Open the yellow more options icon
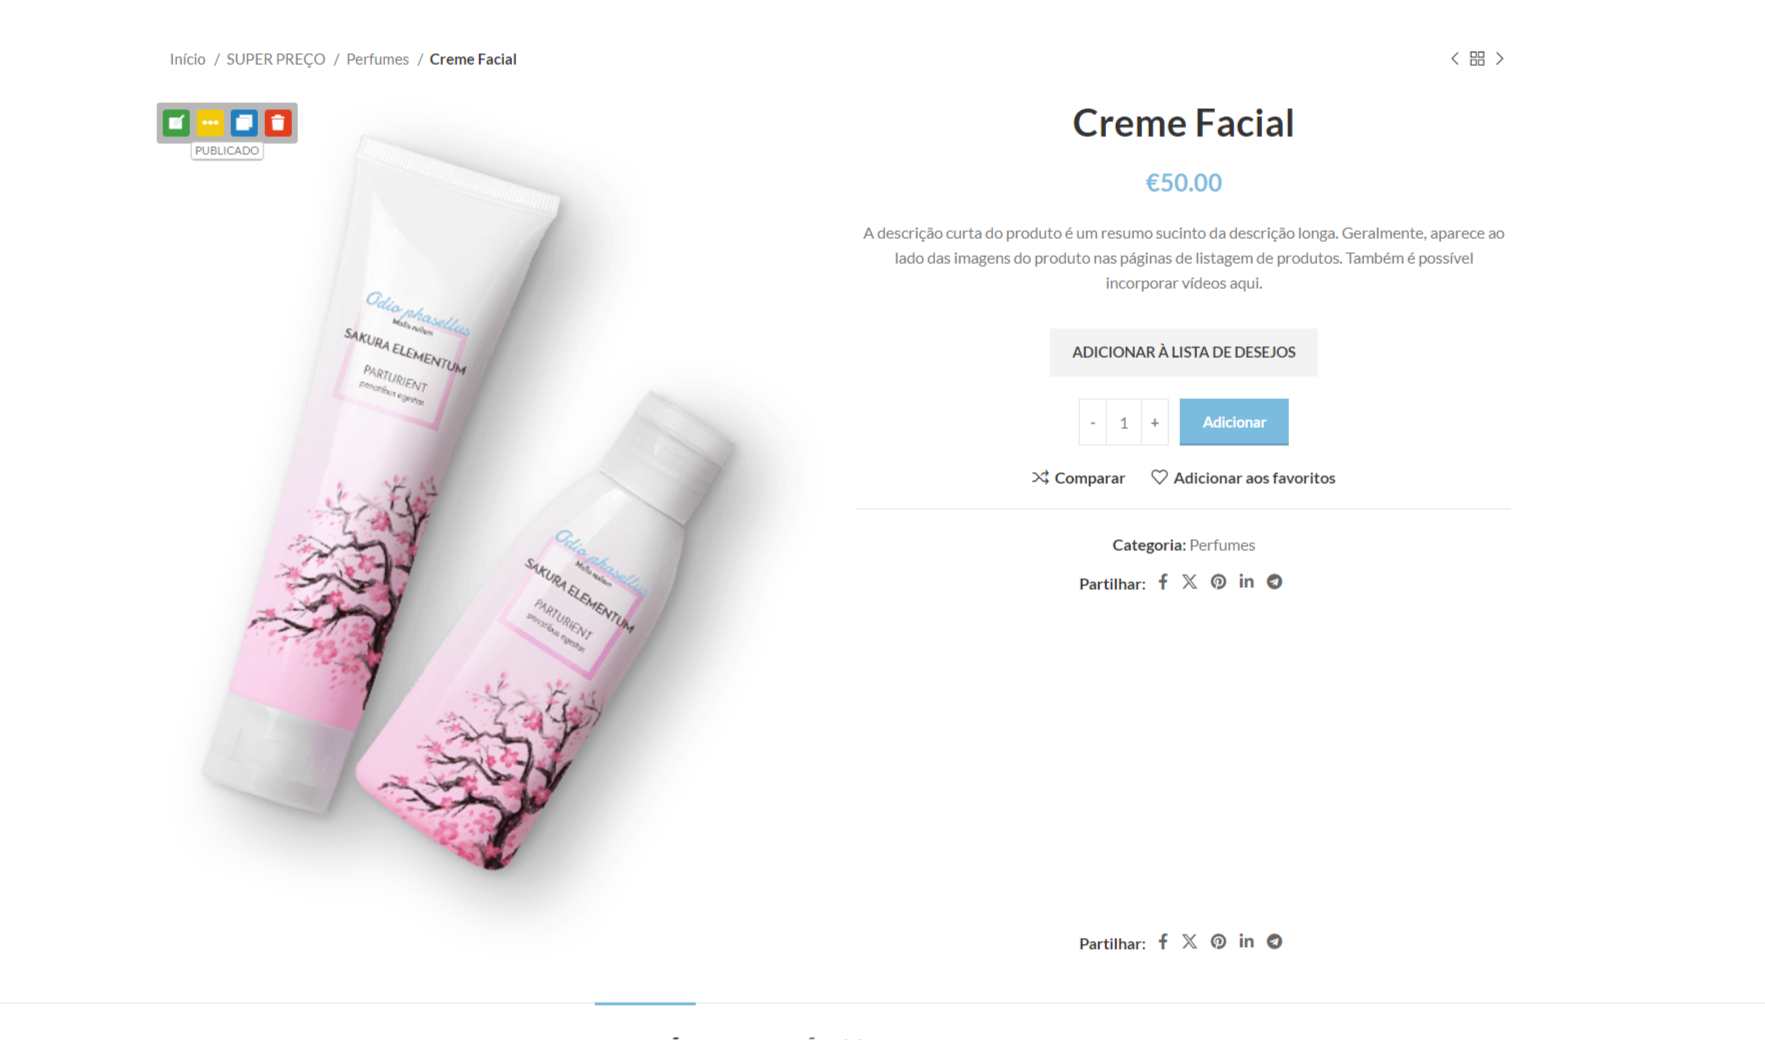The height and width of the screenshot is (1040, 1765). point(210,123)
